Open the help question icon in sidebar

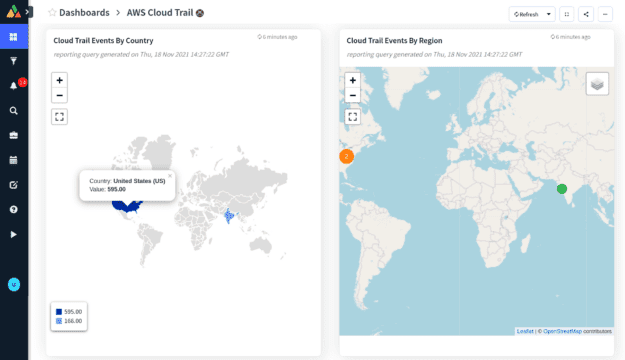click(x=14, y=209)
